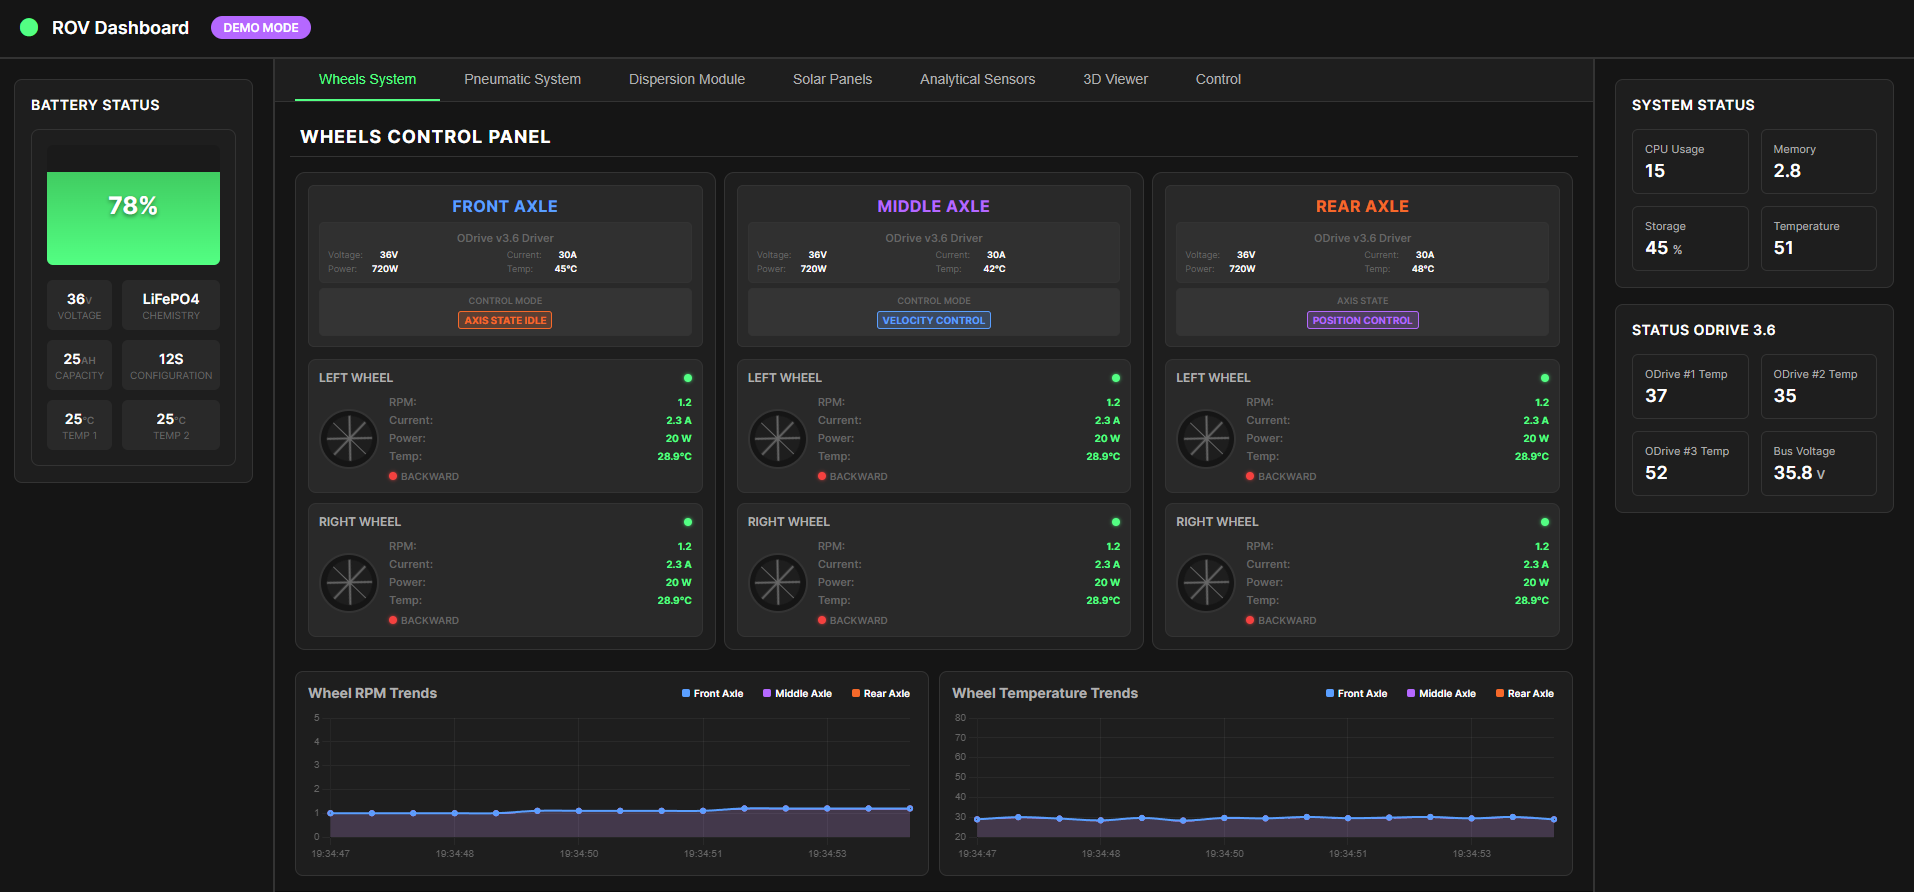Hide Middle Axle in Wheel Temperature Trends legend

[x=1441, y=693]
